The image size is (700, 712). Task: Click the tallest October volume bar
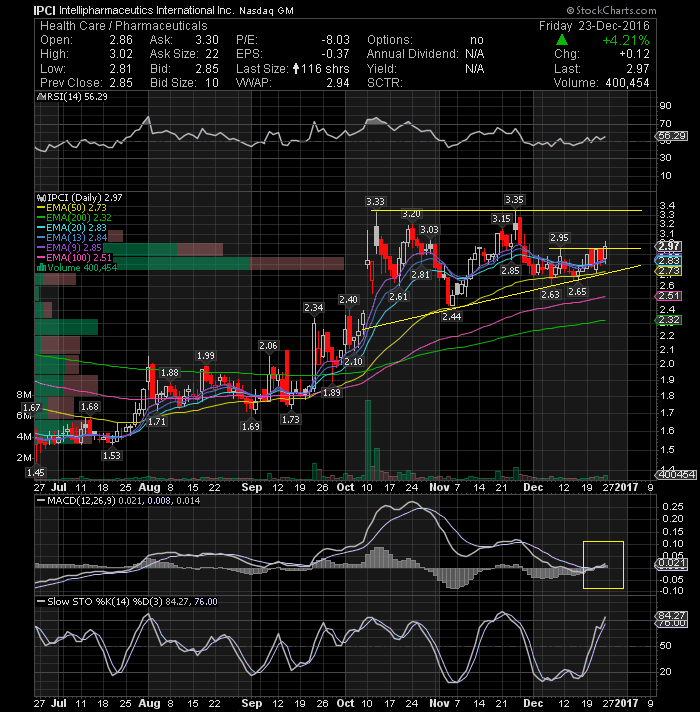click(x=368, y=440)
